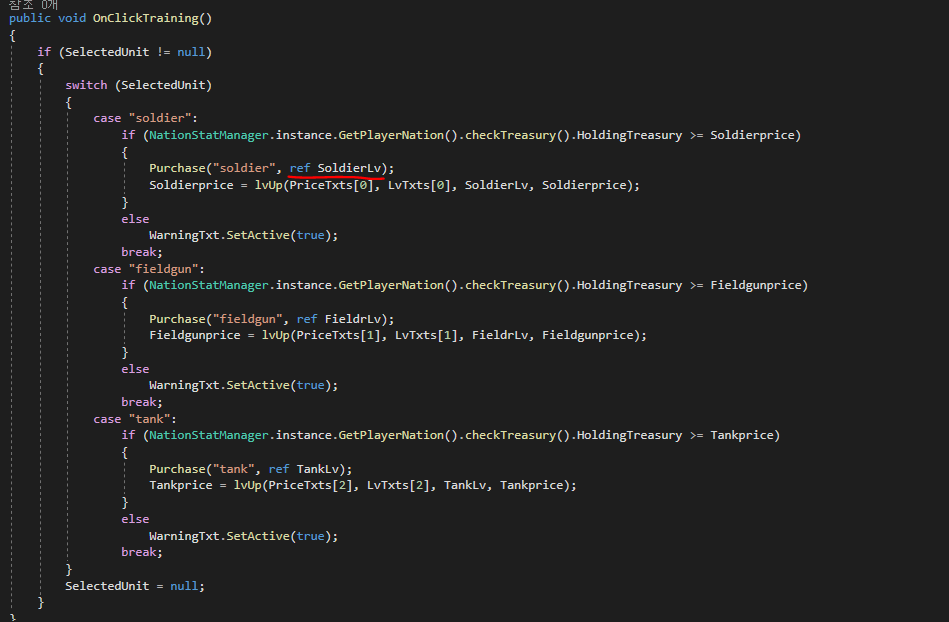This screenshot has height=622, width=949.
Task: Click PriceTxts[2] in the lvUp call
Action: (x=310, y=485)
